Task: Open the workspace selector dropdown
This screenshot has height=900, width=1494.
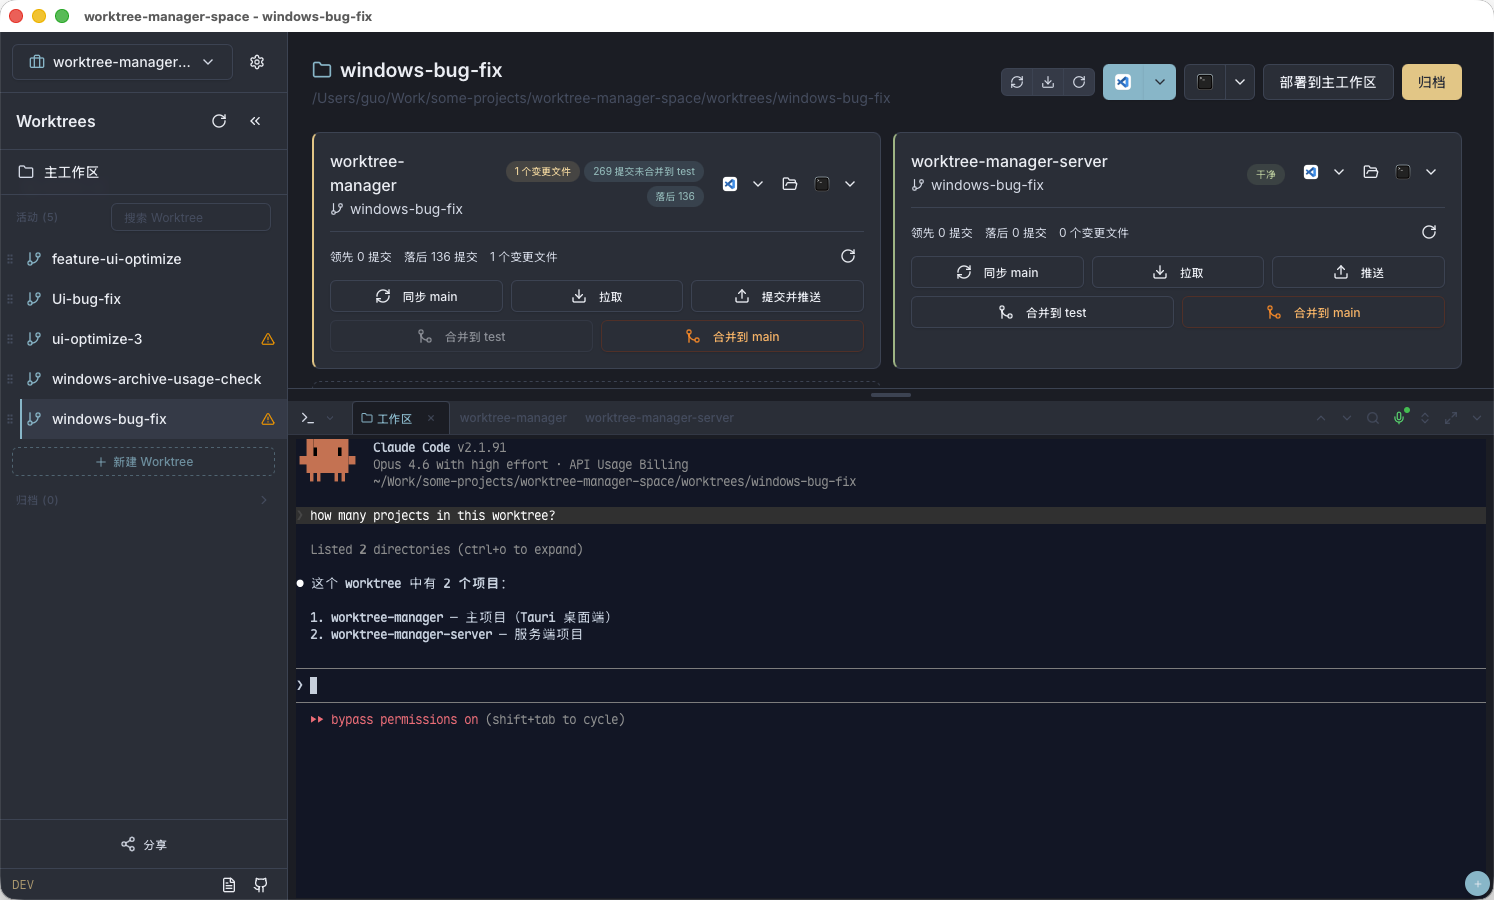Action: 122,62
